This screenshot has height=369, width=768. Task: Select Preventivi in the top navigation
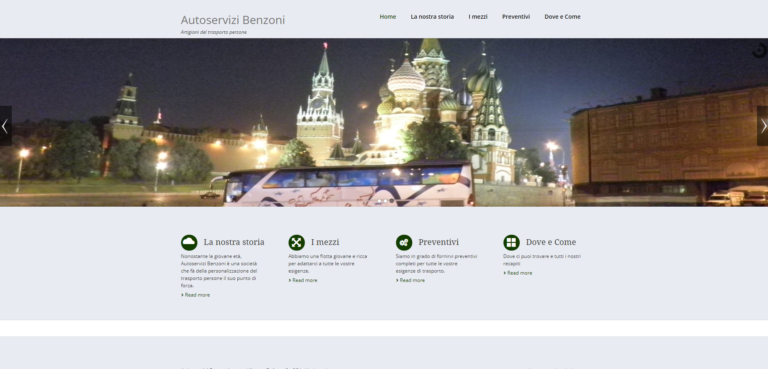click(516, 17)
